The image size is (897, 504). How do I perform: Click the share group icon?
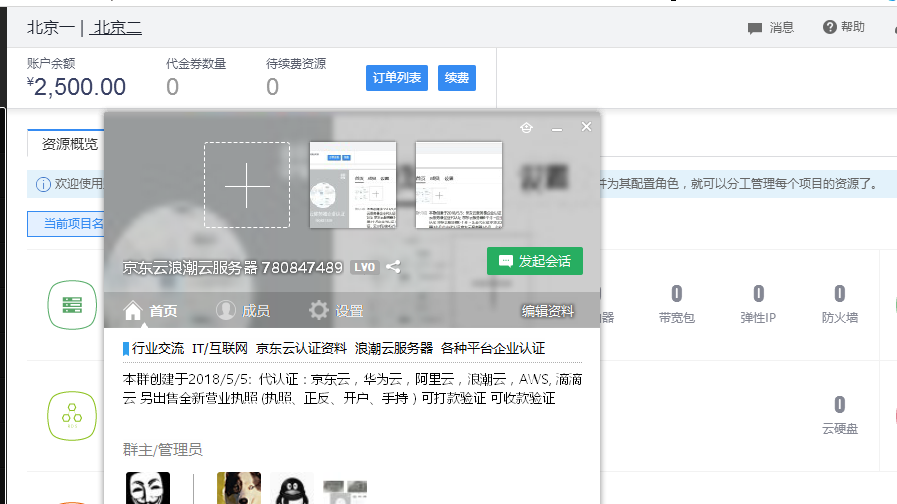(393, 267)
